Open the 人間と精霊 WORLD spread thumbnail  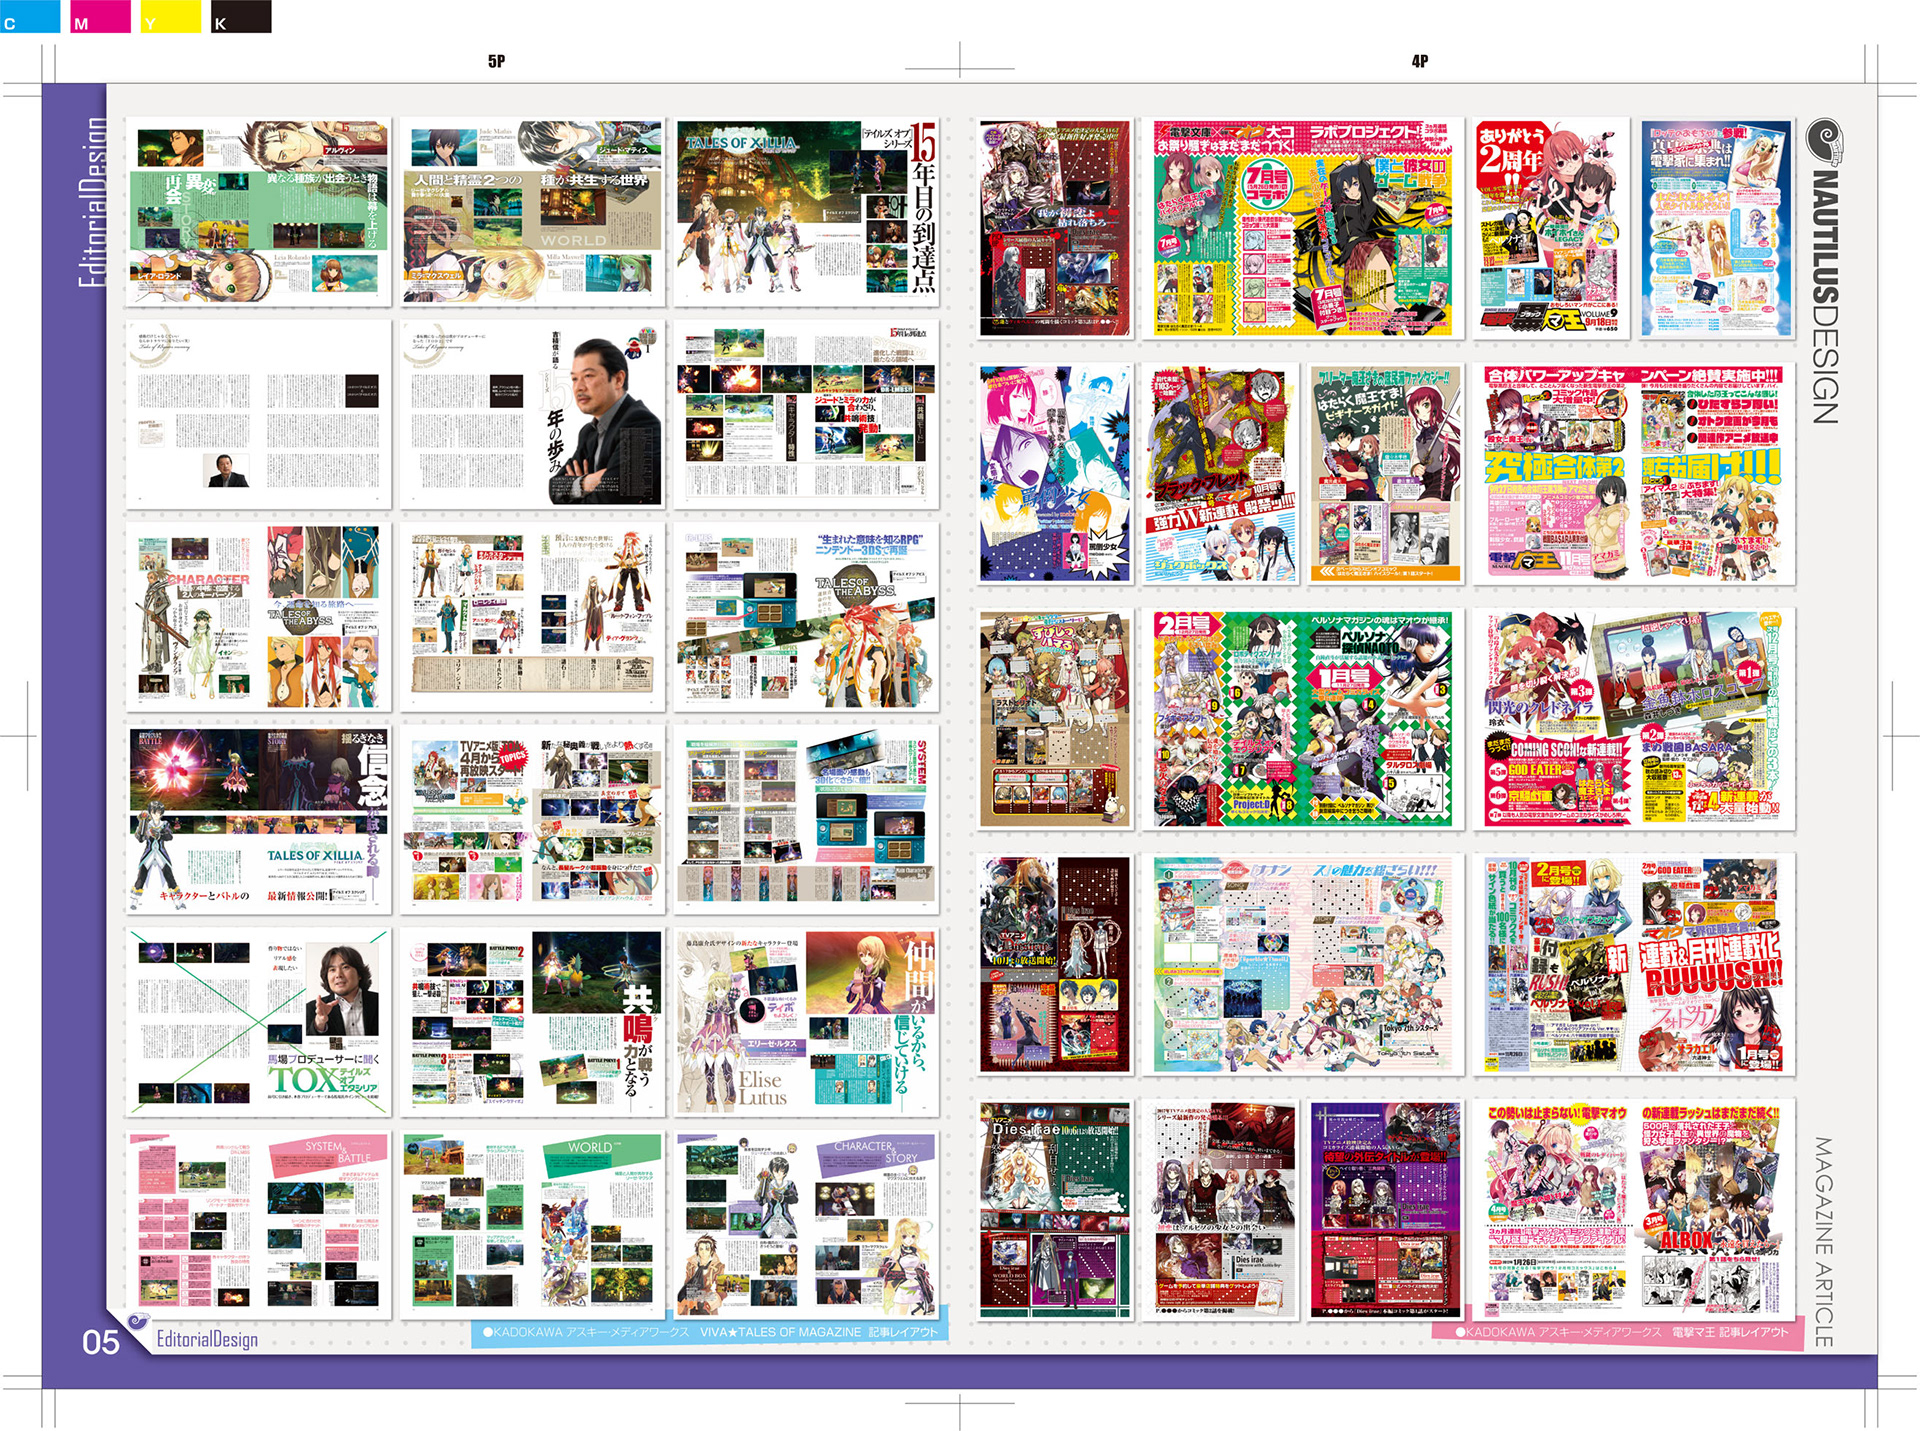click(x=532, y=211)
